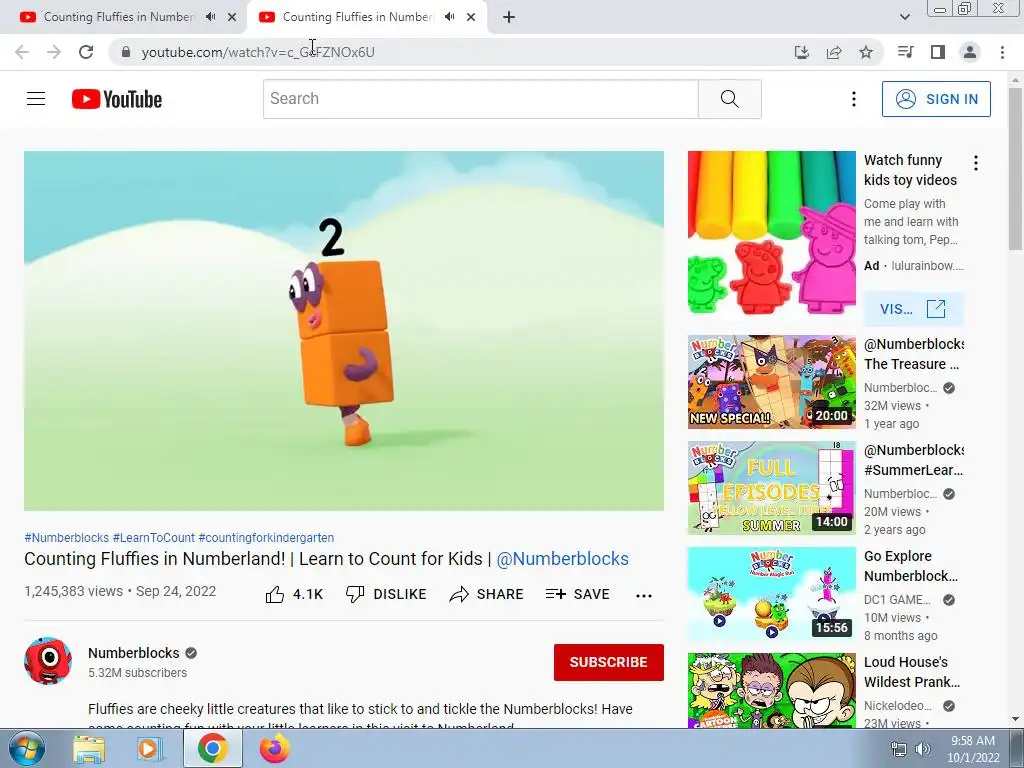Image resolution: width=1024 pixels, height=768 pixels.
Task: Click the search magnifier button
Action: (729, 99)
